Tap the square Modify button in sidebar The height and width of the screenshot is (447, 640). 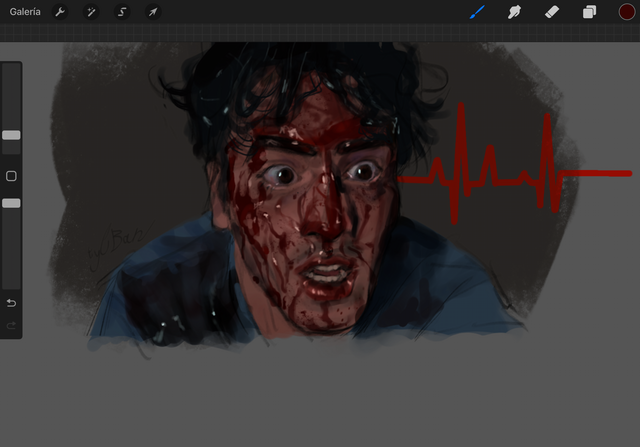(11, 176)
